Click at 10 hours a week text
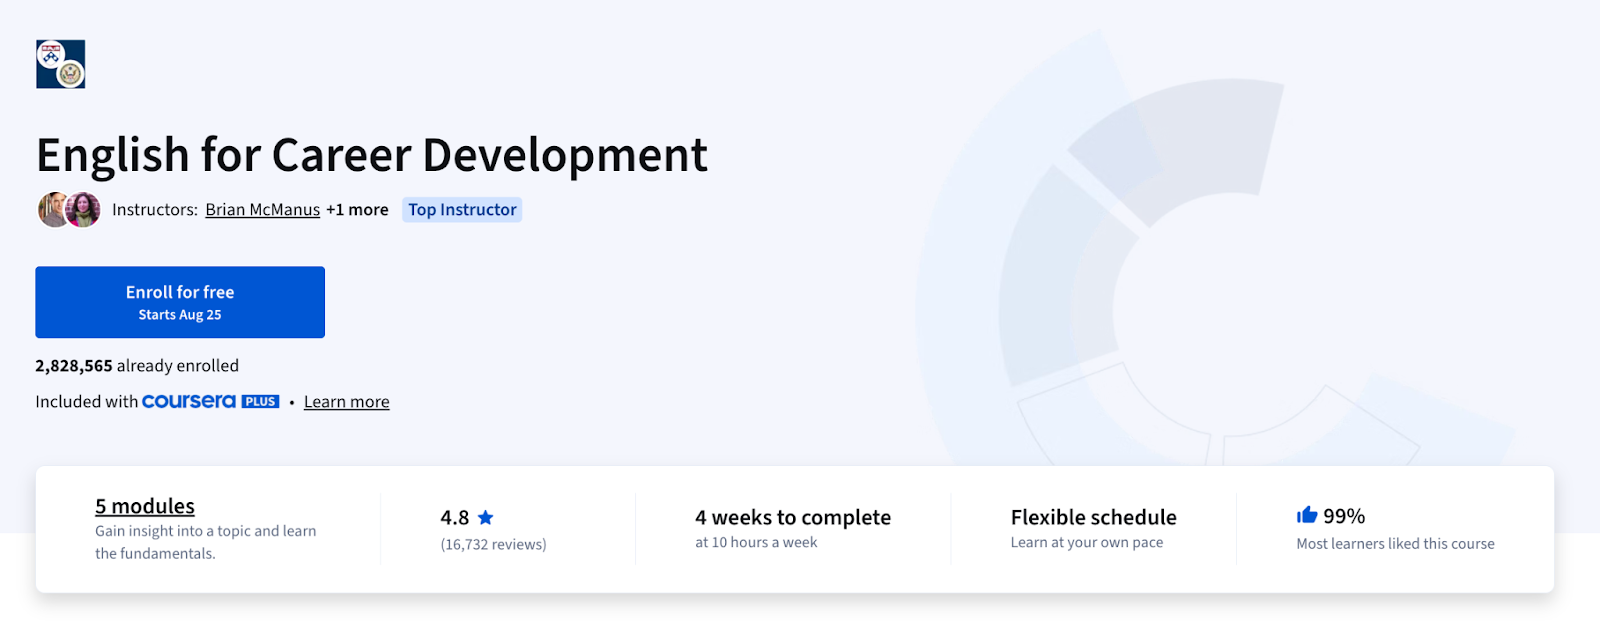Image resolution: width=1600 pixels, height=623 pixels. (756, 542)
